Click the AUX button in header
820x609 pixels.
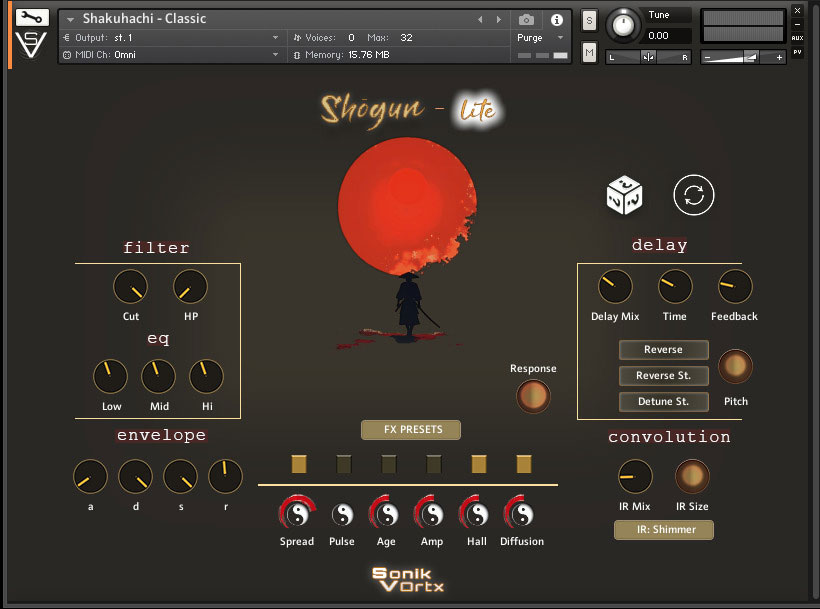point(797,38)
